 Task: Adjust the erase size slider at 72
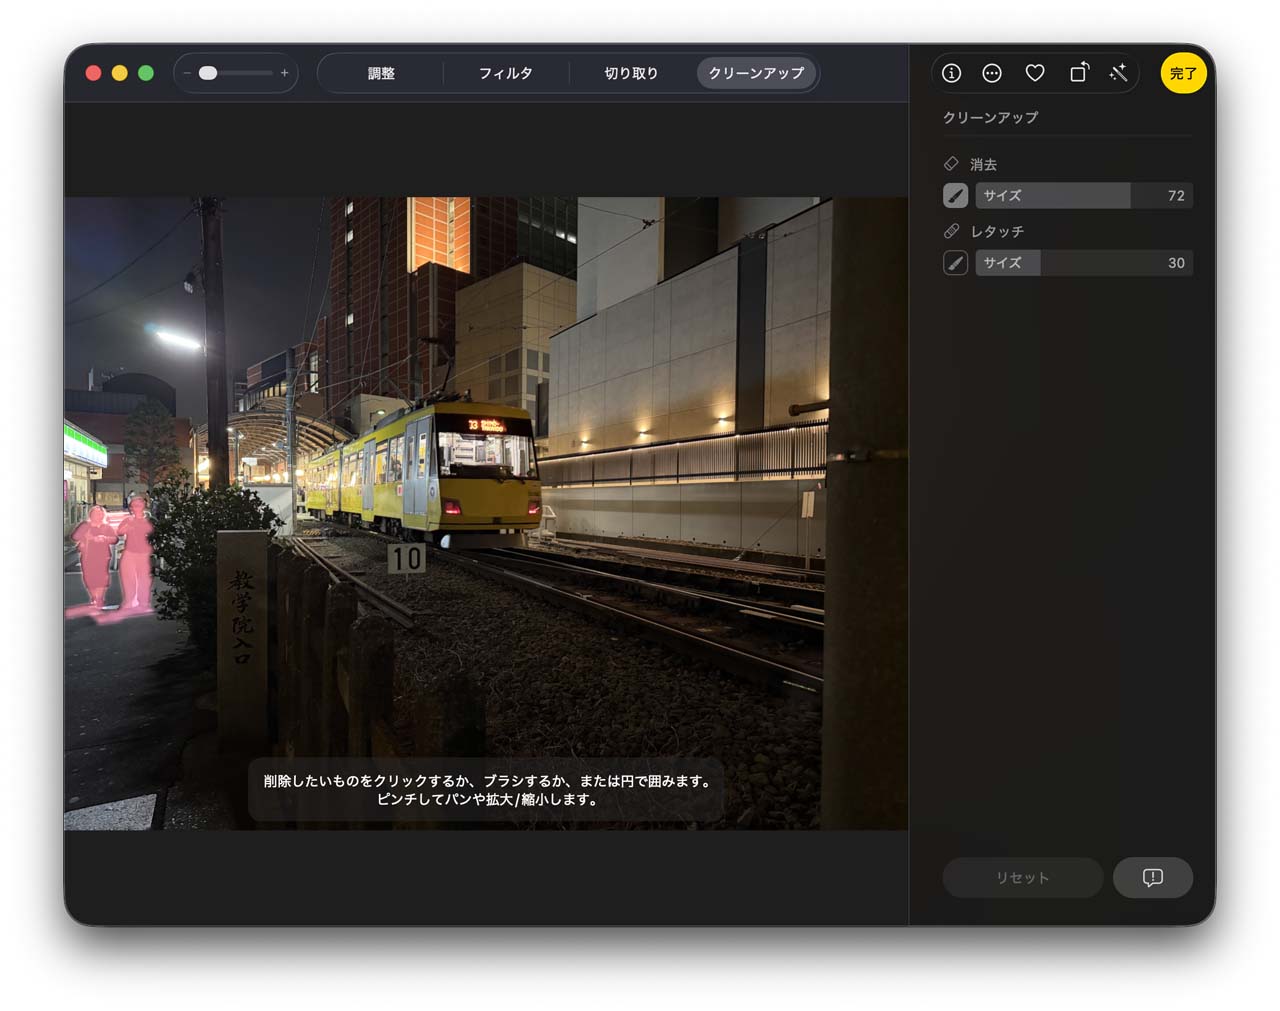[x=1083, y=196]
